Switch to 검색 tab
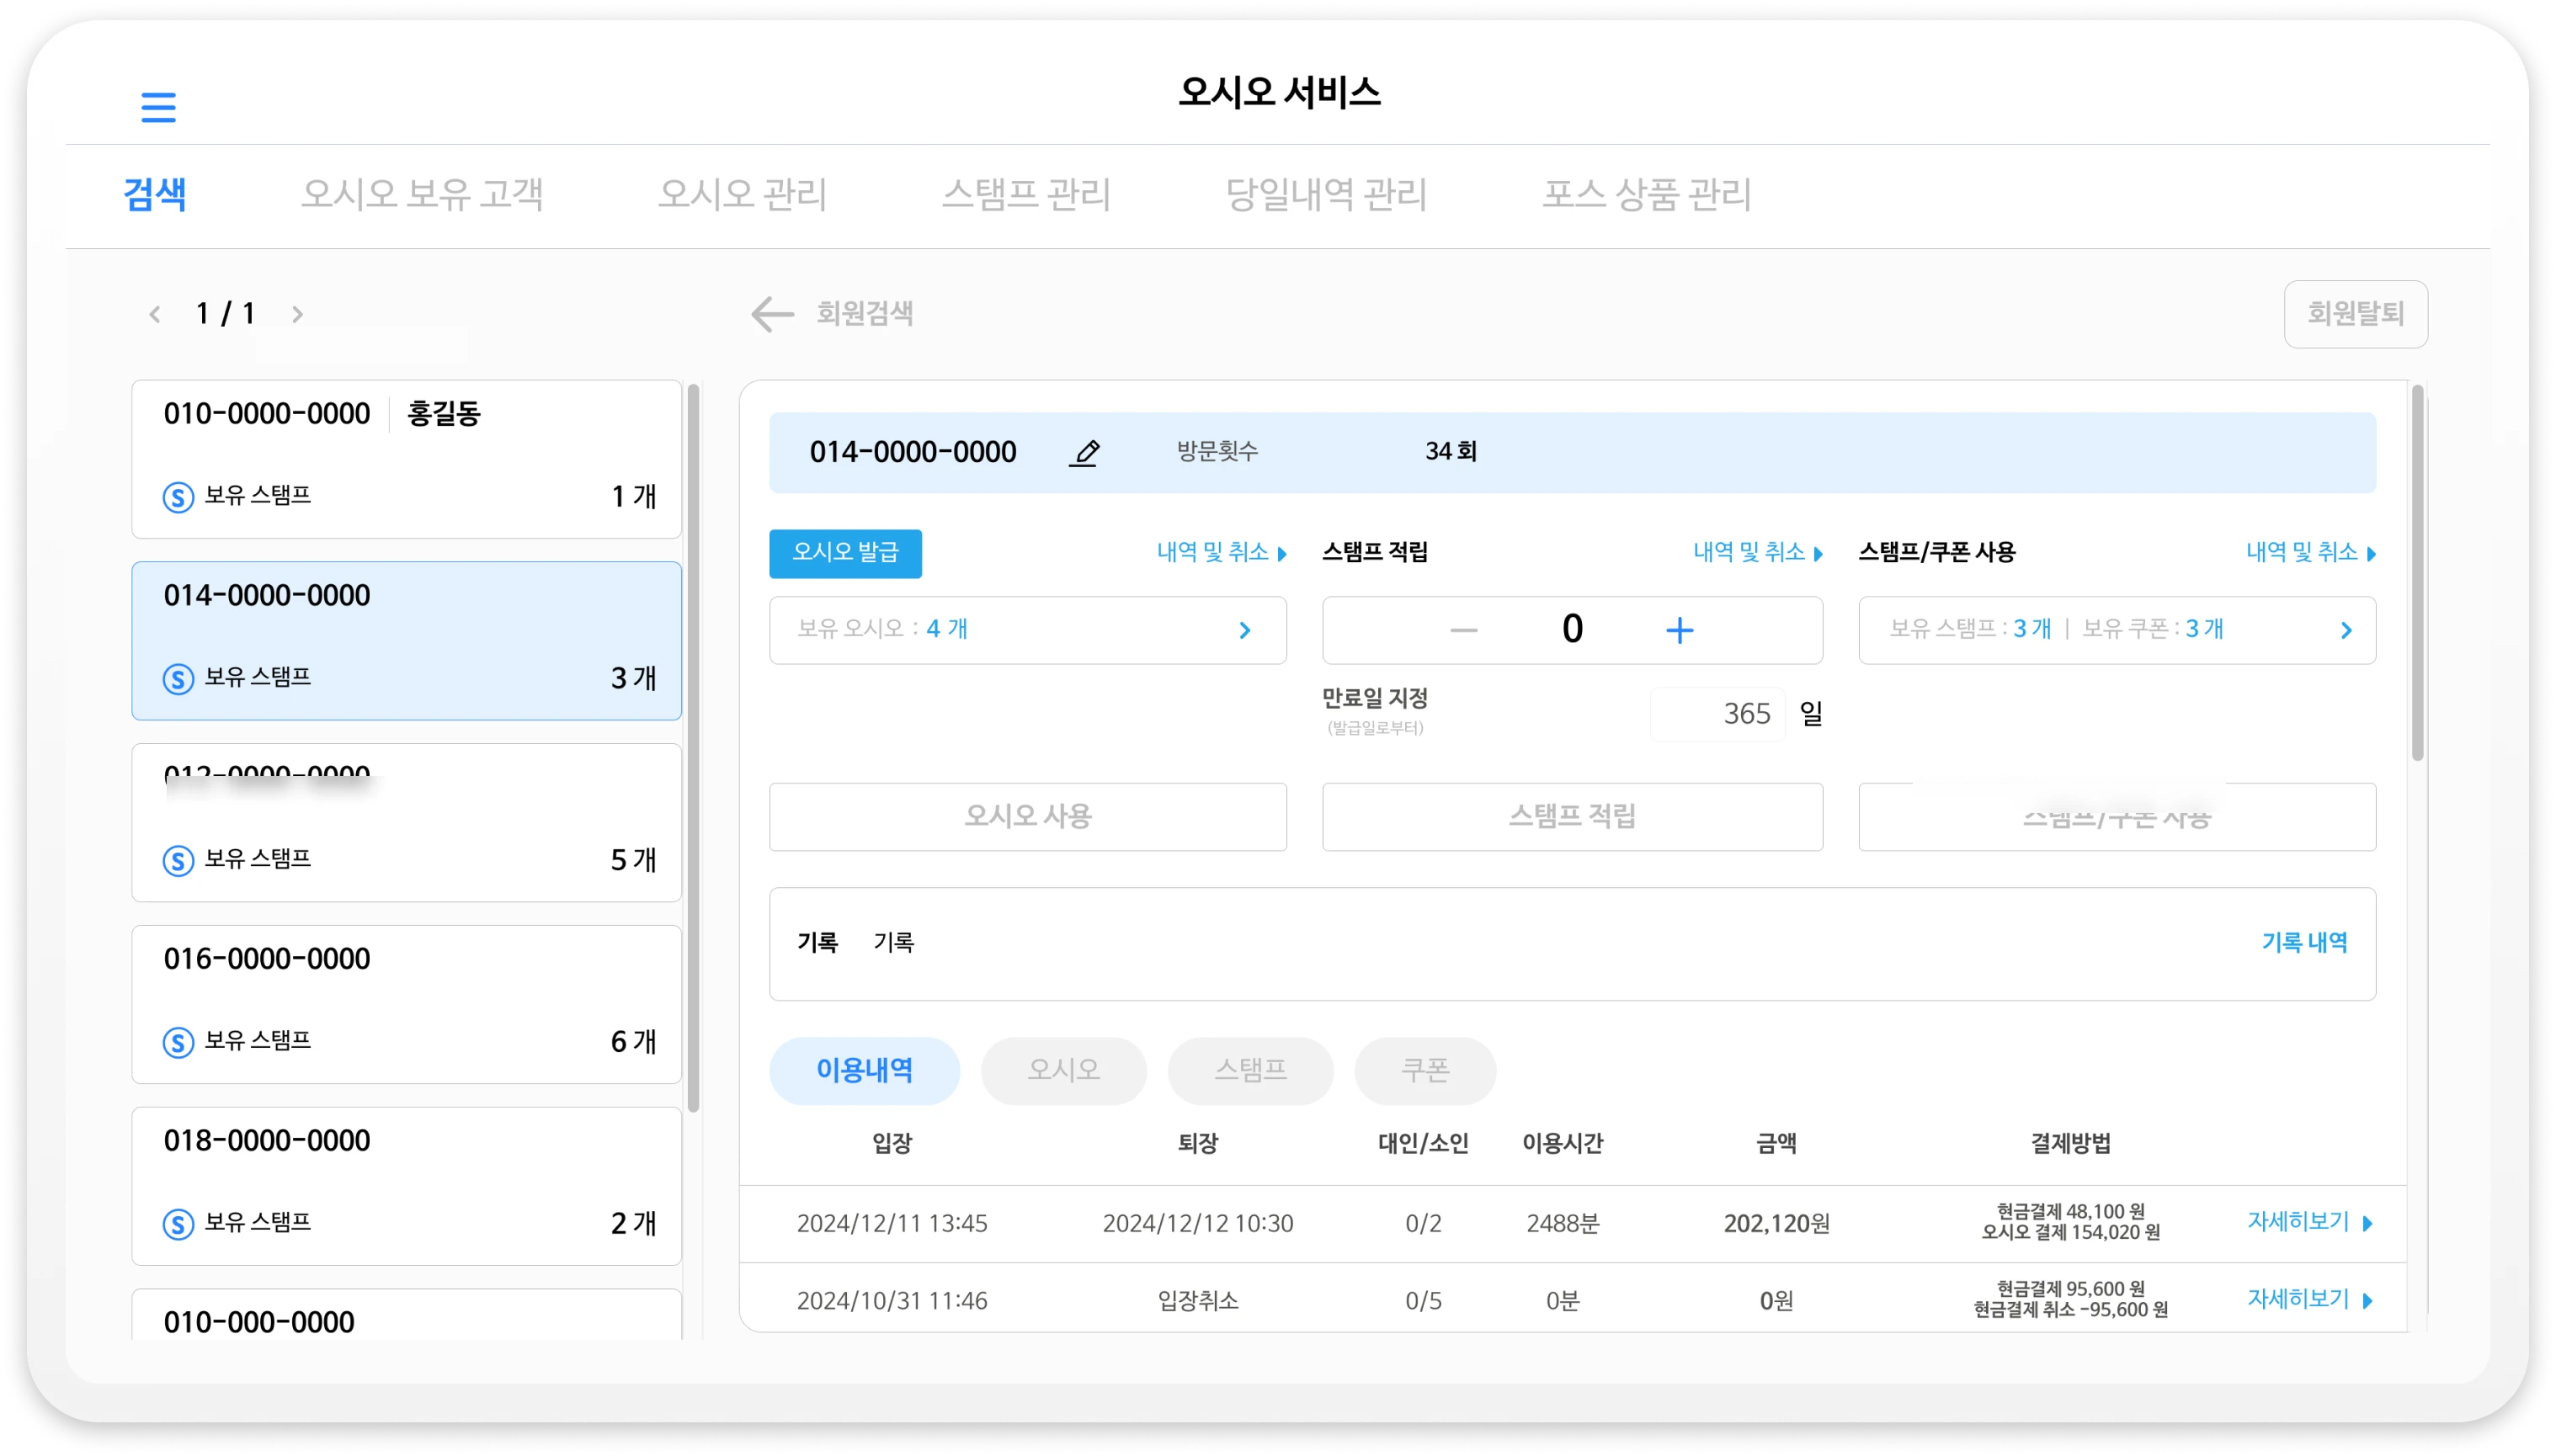 point(155,195)
